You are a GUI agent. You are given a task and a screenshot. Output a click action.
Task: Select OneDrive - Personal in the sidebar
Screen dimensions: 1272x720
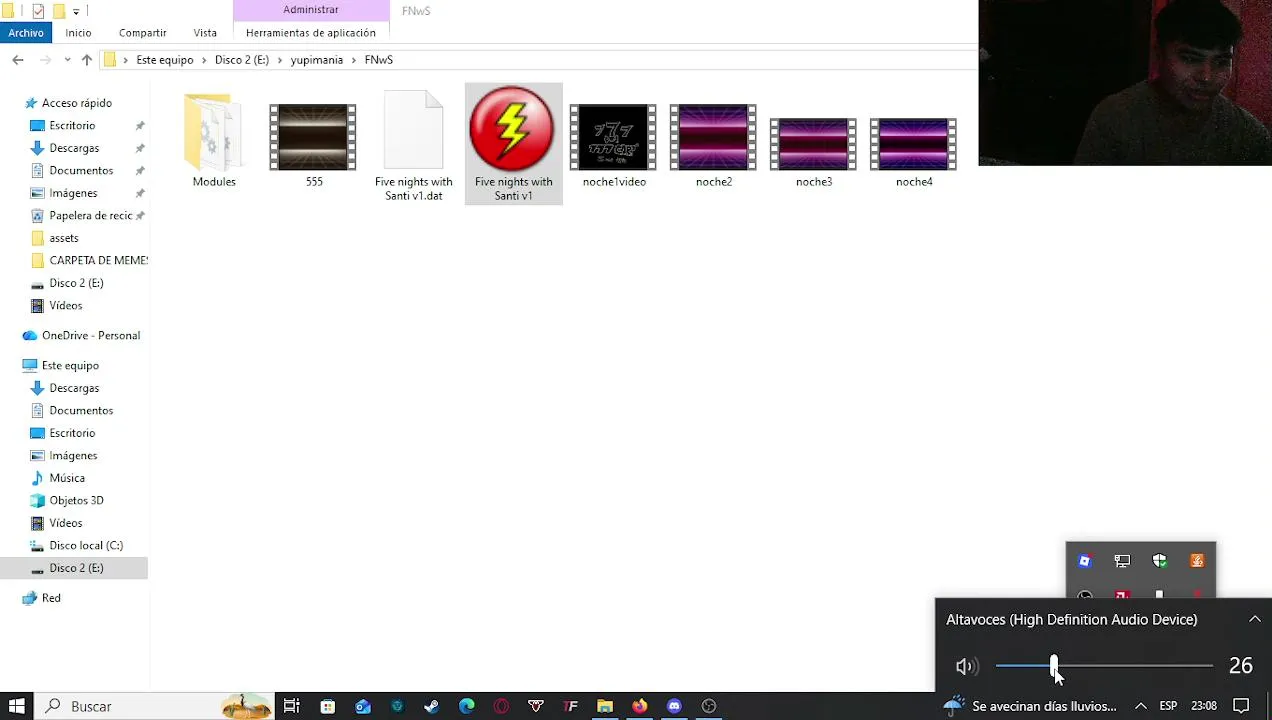[x=90, y=335]
